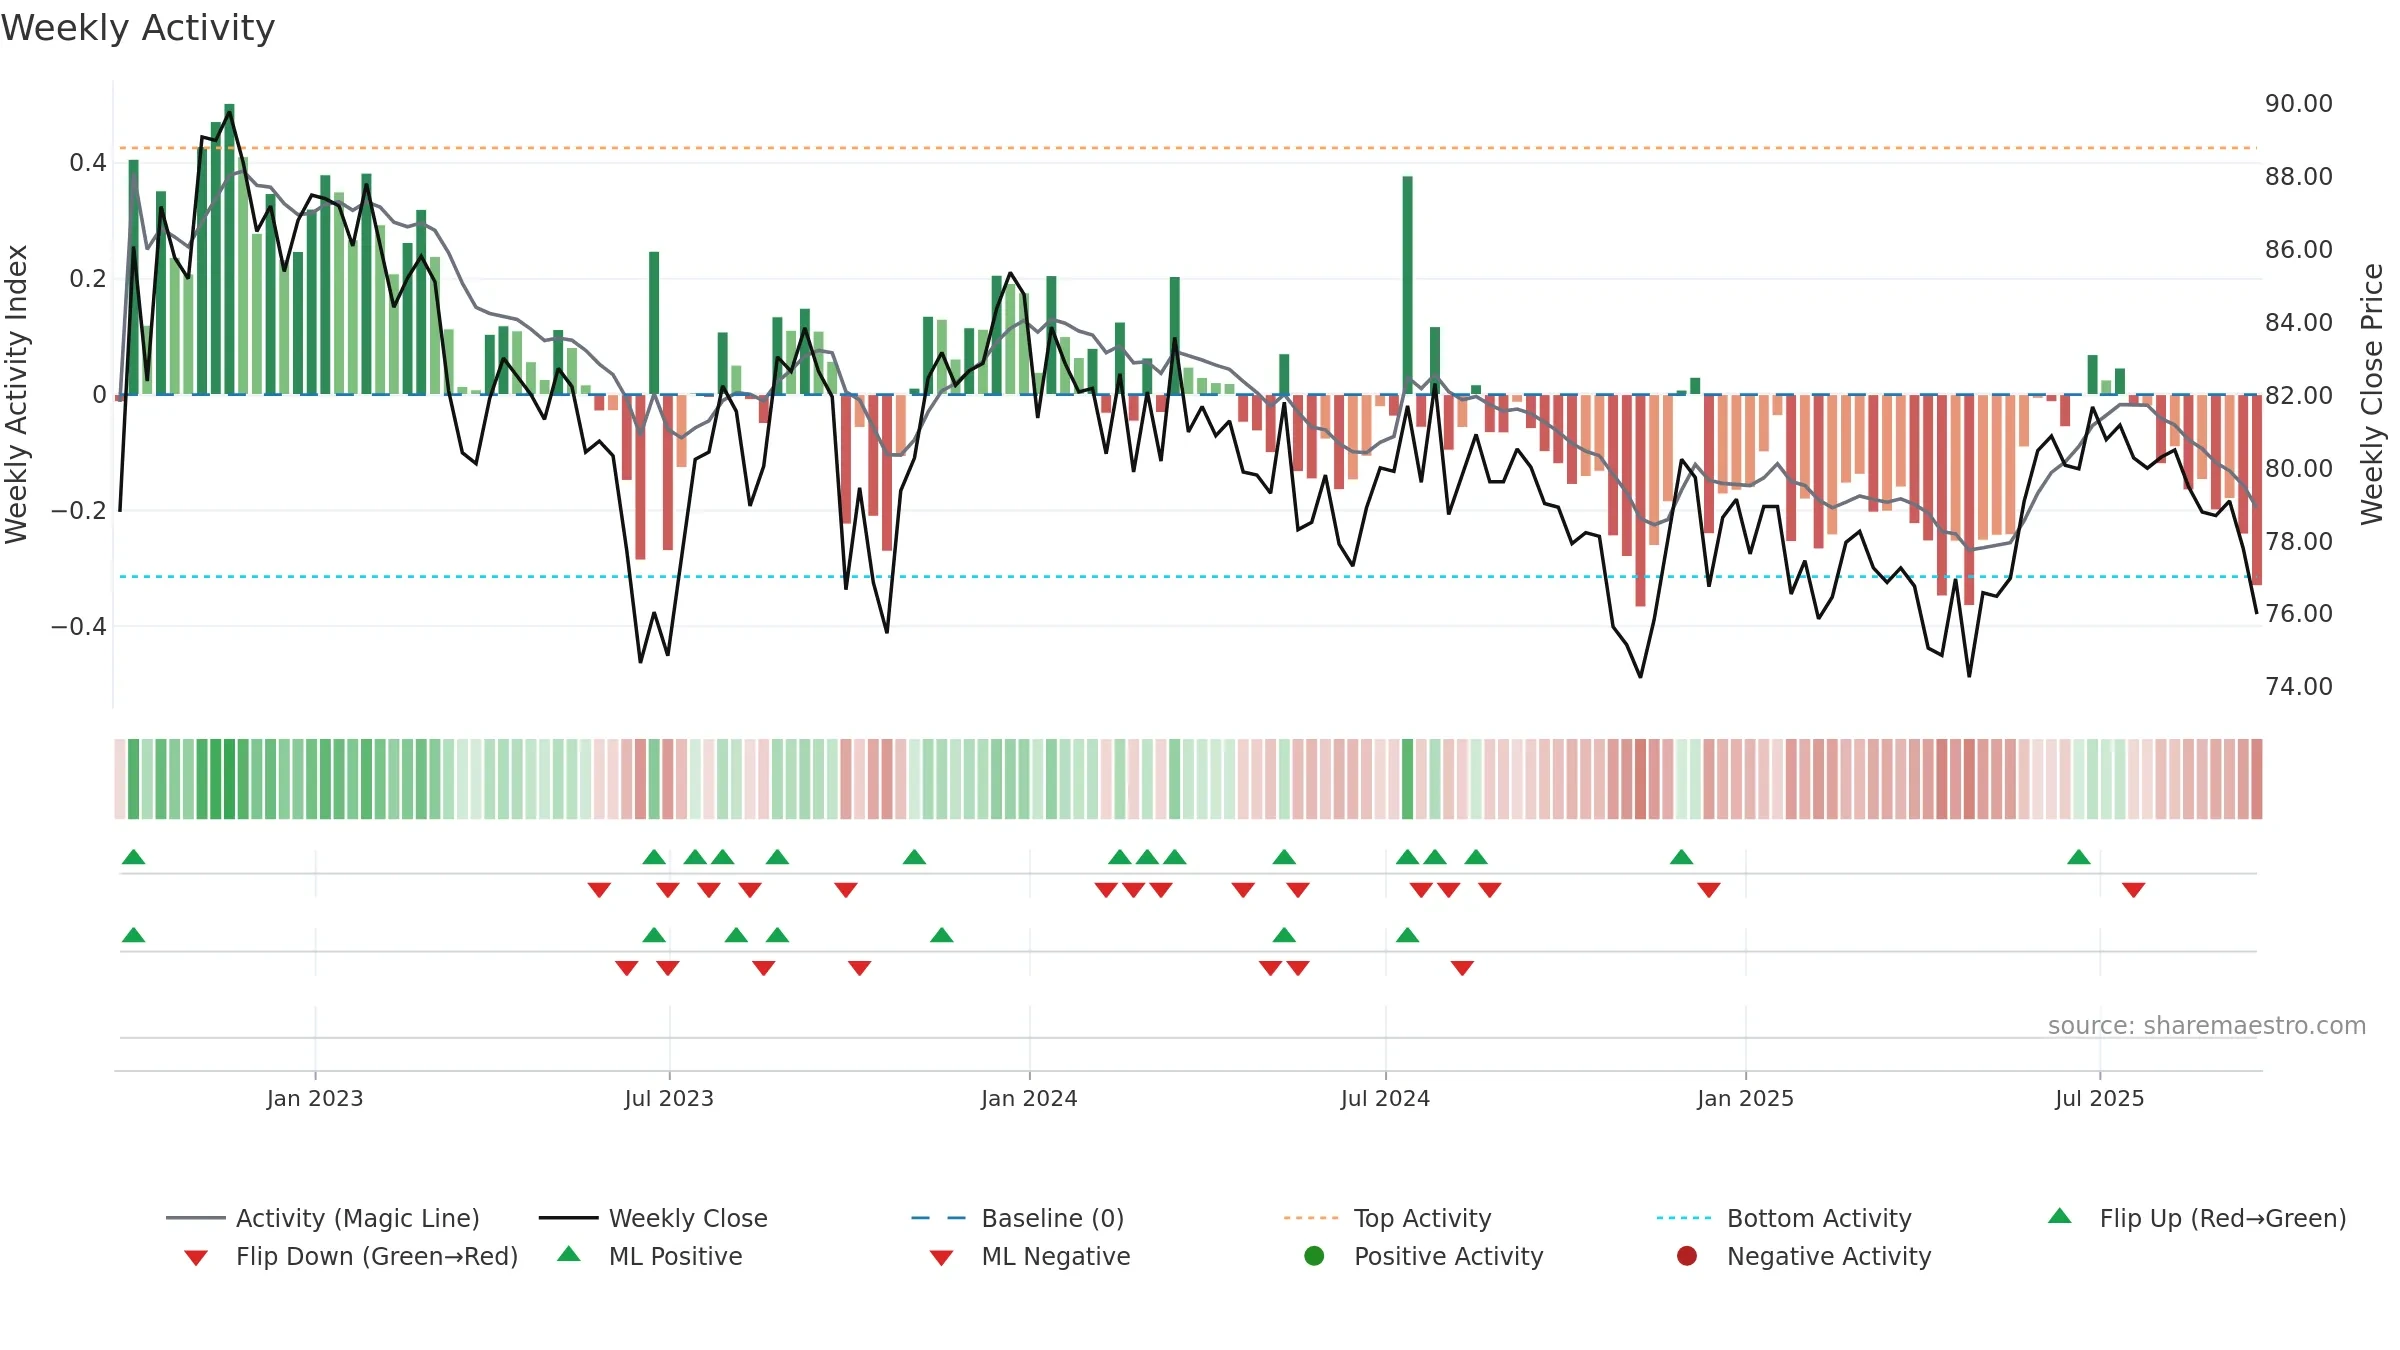This screenshot has width=2400, height=1350.
Task: Toggle Activity (Magic Line) legend entry
Action: (x=323, y=1218)
